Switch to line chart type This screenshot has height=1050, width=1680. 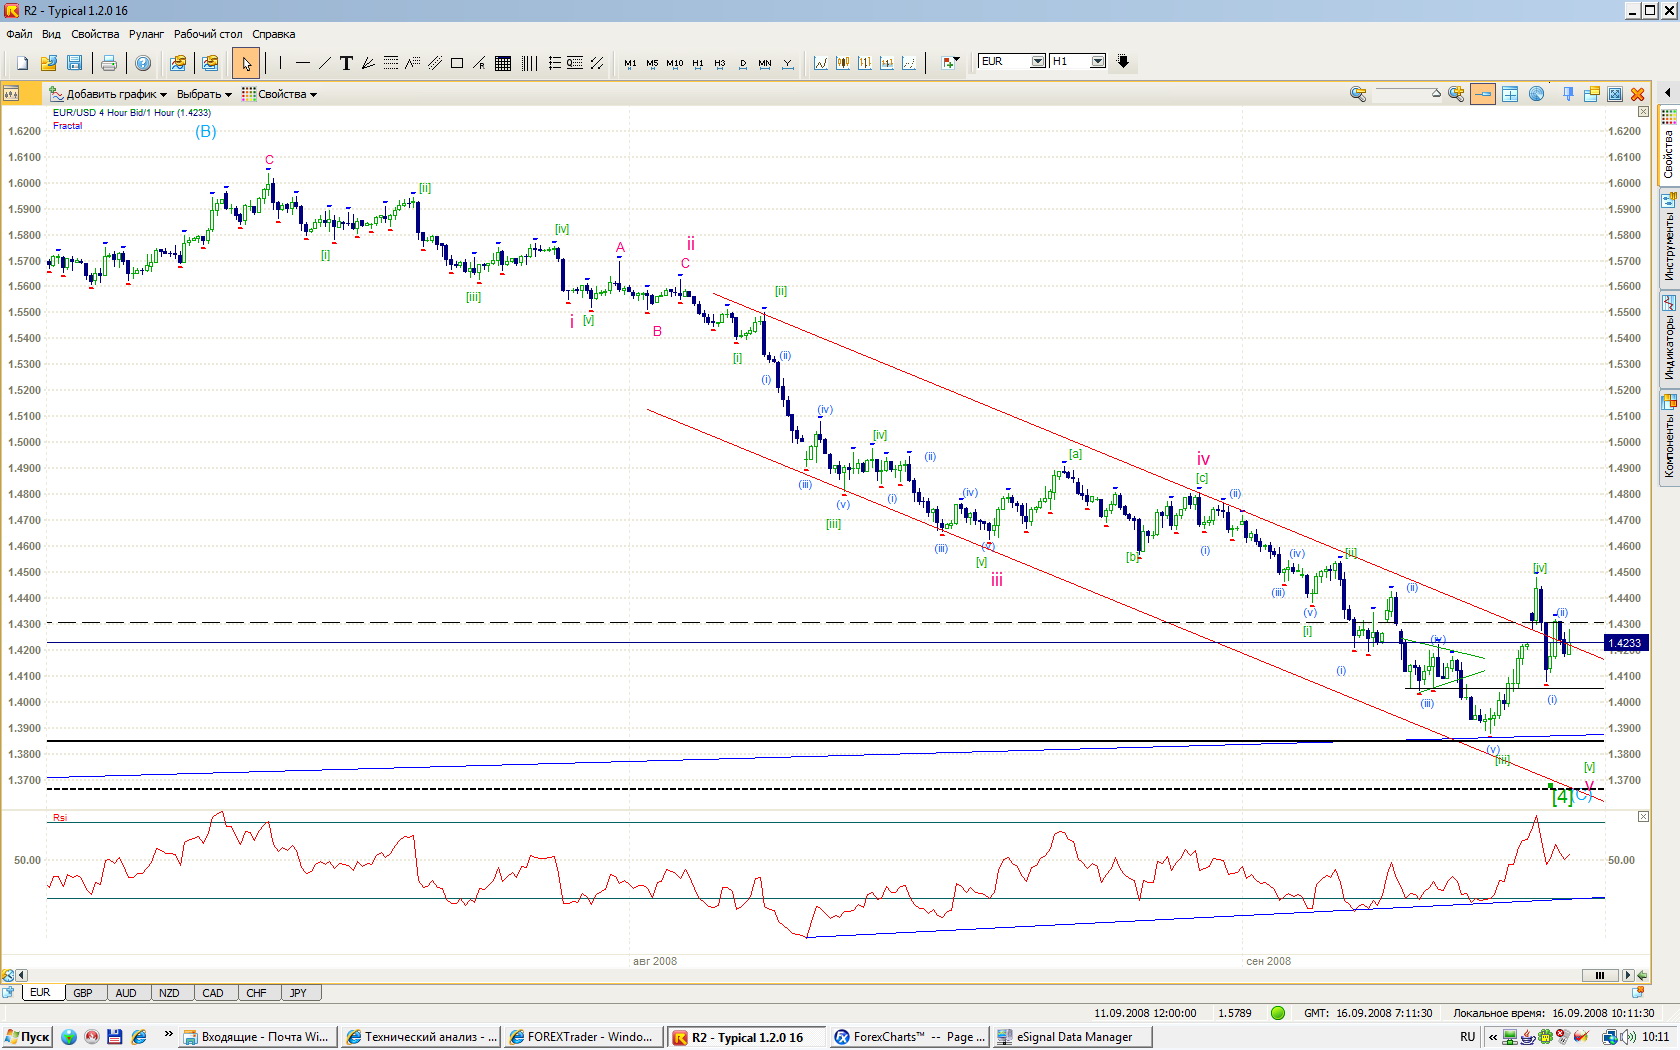click(x=821, y=63)
